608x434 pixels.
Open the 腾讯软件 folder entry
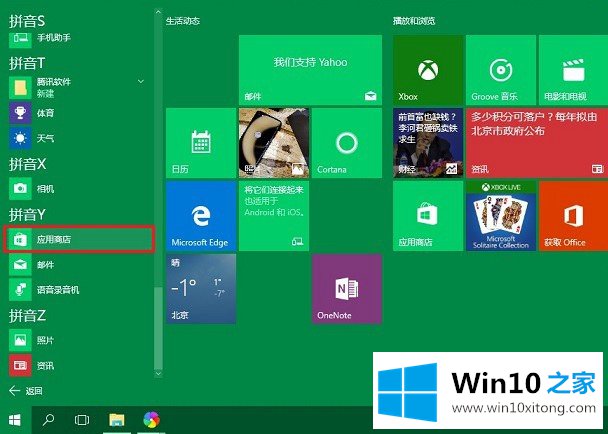click(x=78, y=87)
